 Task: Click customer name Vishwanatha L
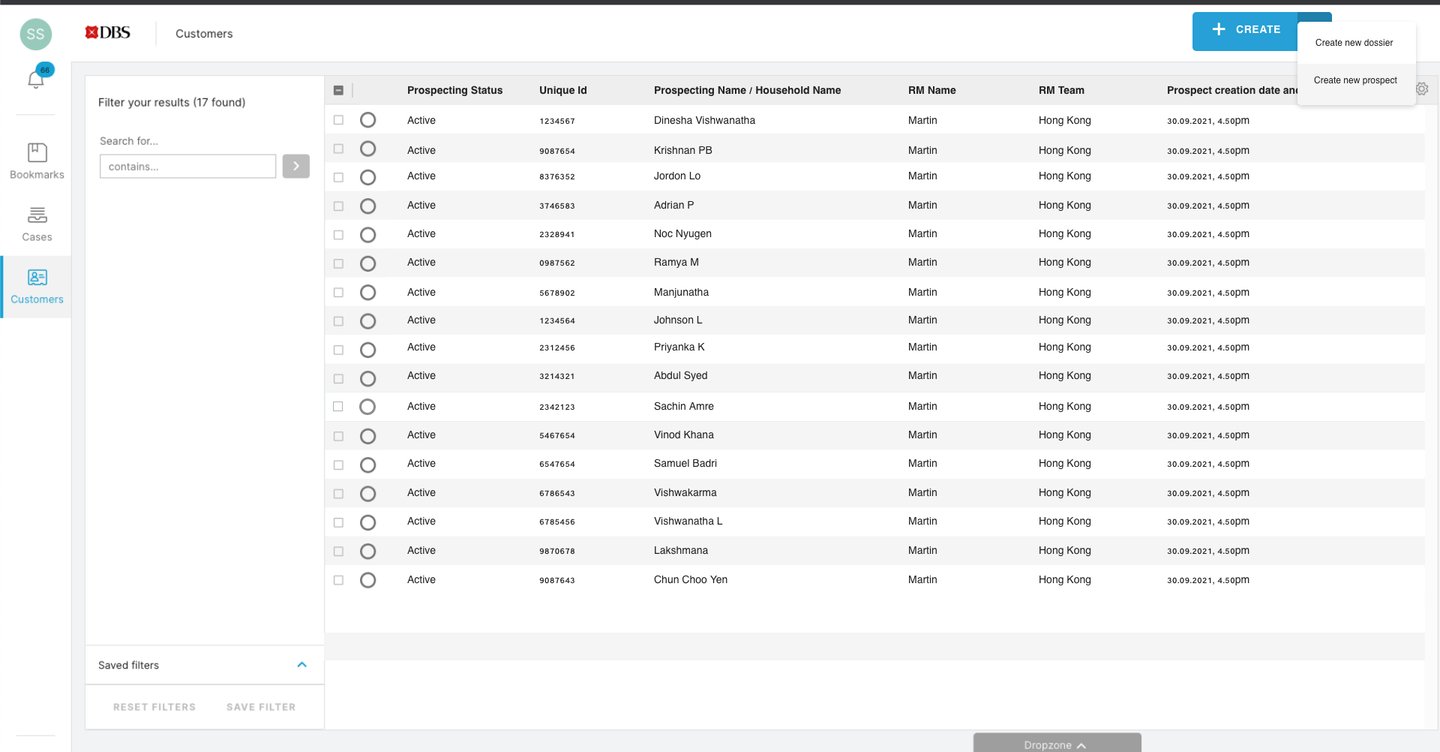pyautogui.click(x=688, y=521)
